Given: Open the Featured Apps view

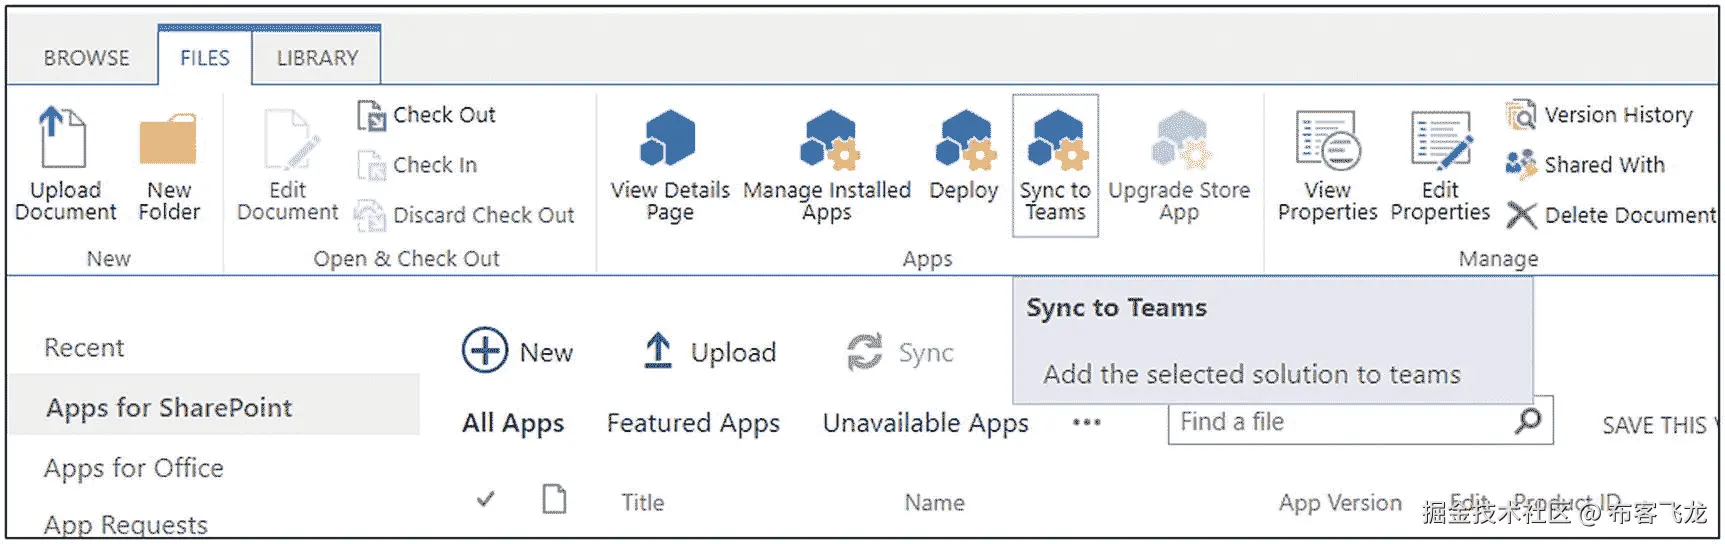Looking at the screenshot, I should [693, 423].
